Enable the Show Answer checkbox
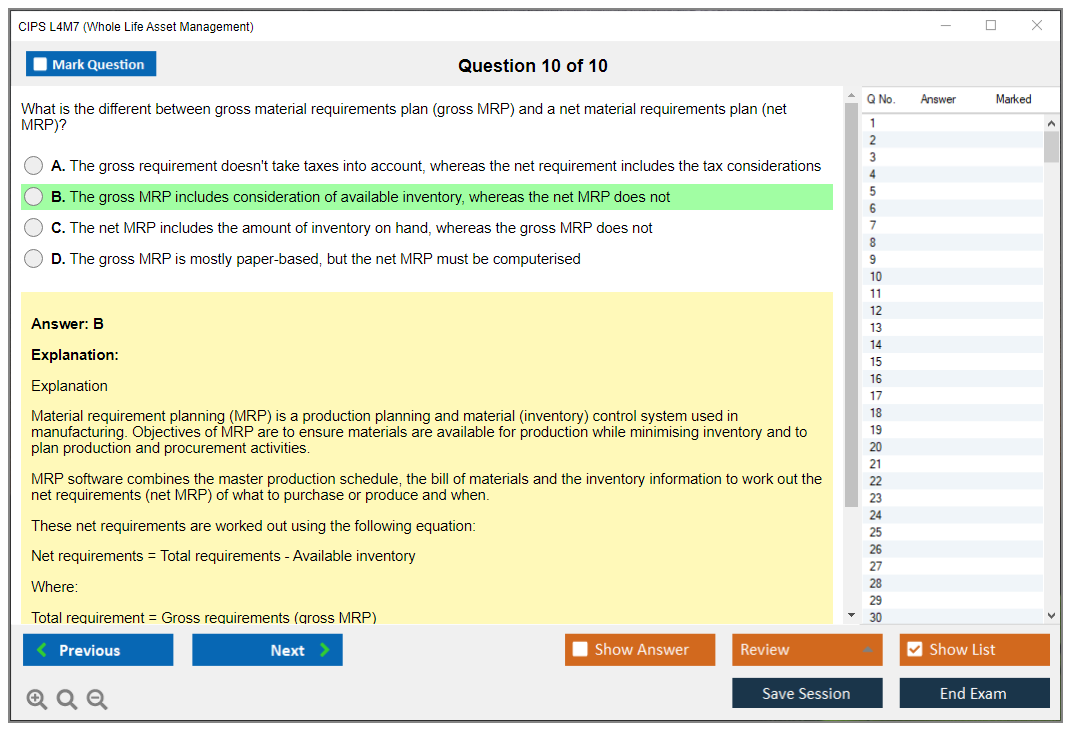Viewport: 1075px width, 735px height. [x=580, y=650]
